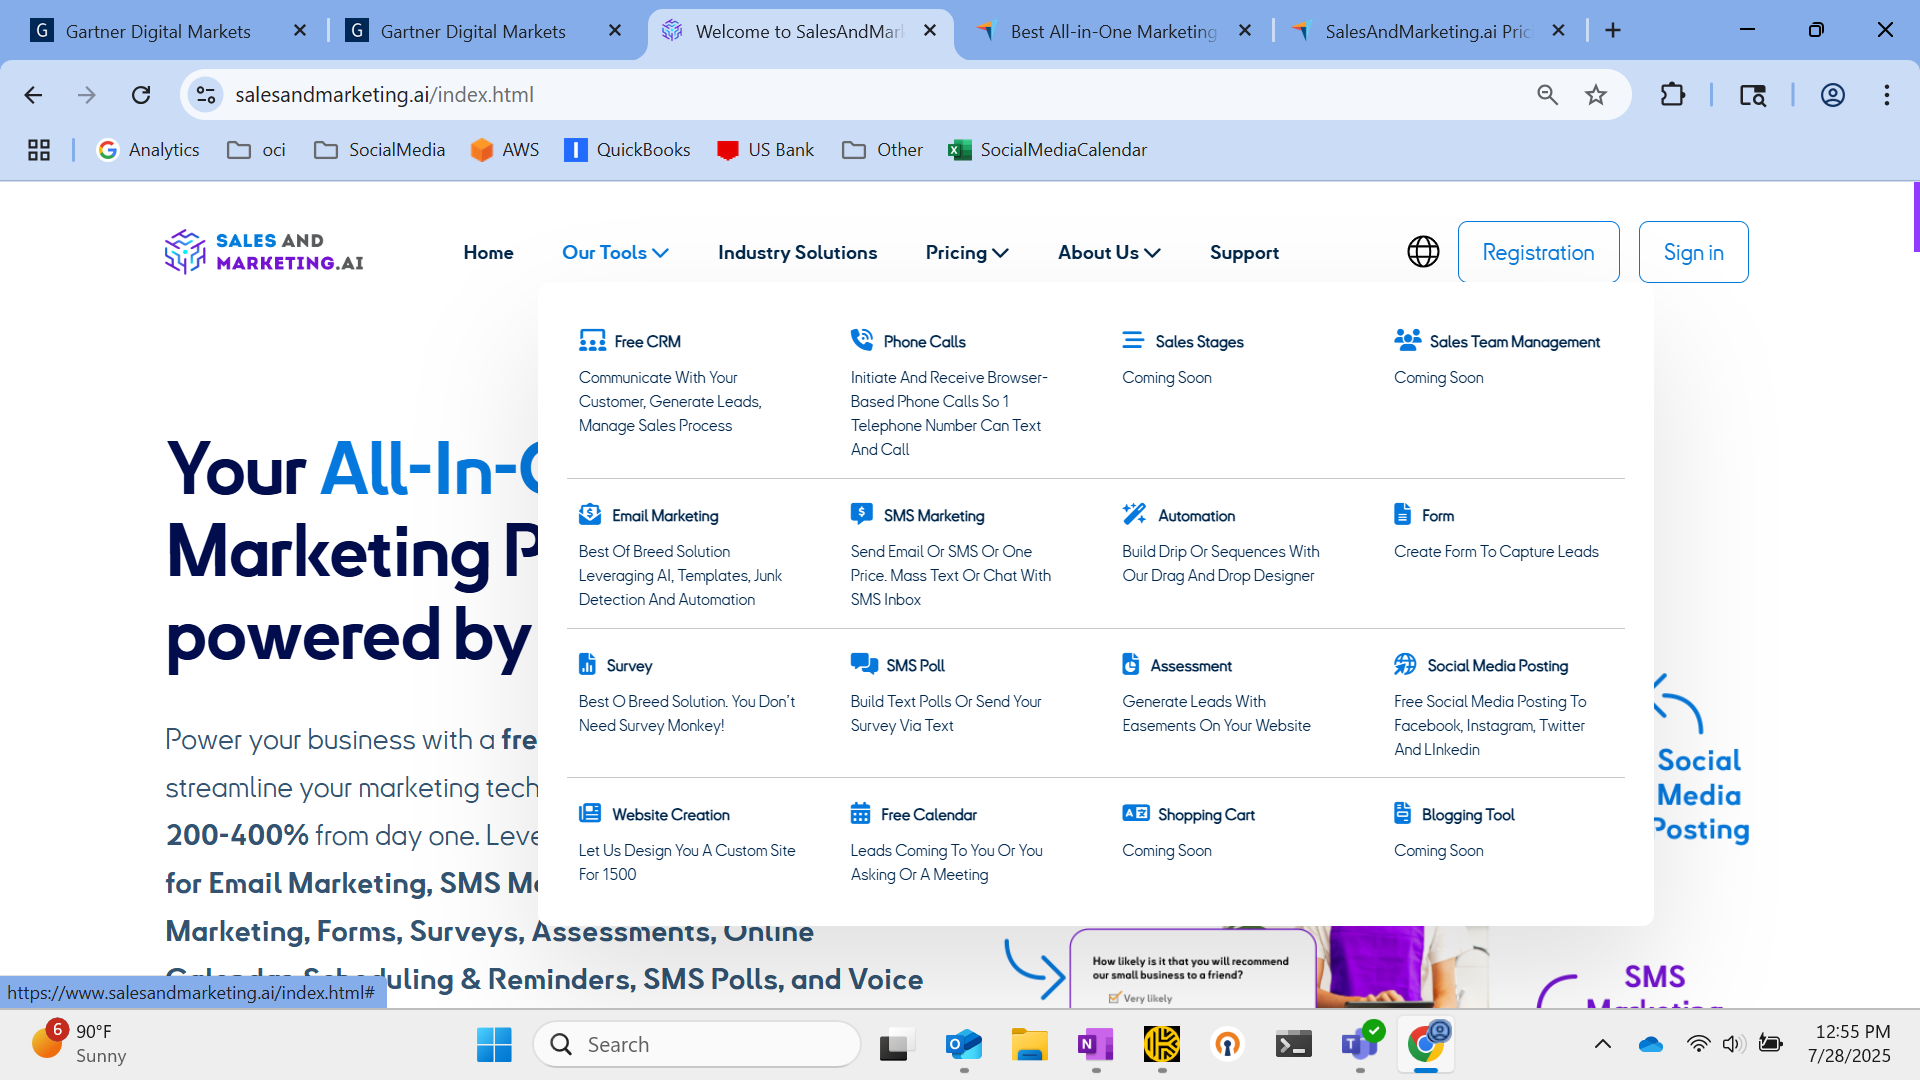Open the Industry Solutions menu item

(x=797, y=252)
